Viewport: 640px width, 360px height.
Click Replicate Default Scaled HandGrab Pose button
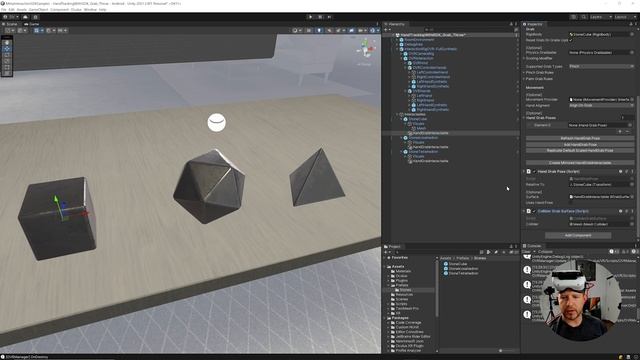click(x=580, y=151)
